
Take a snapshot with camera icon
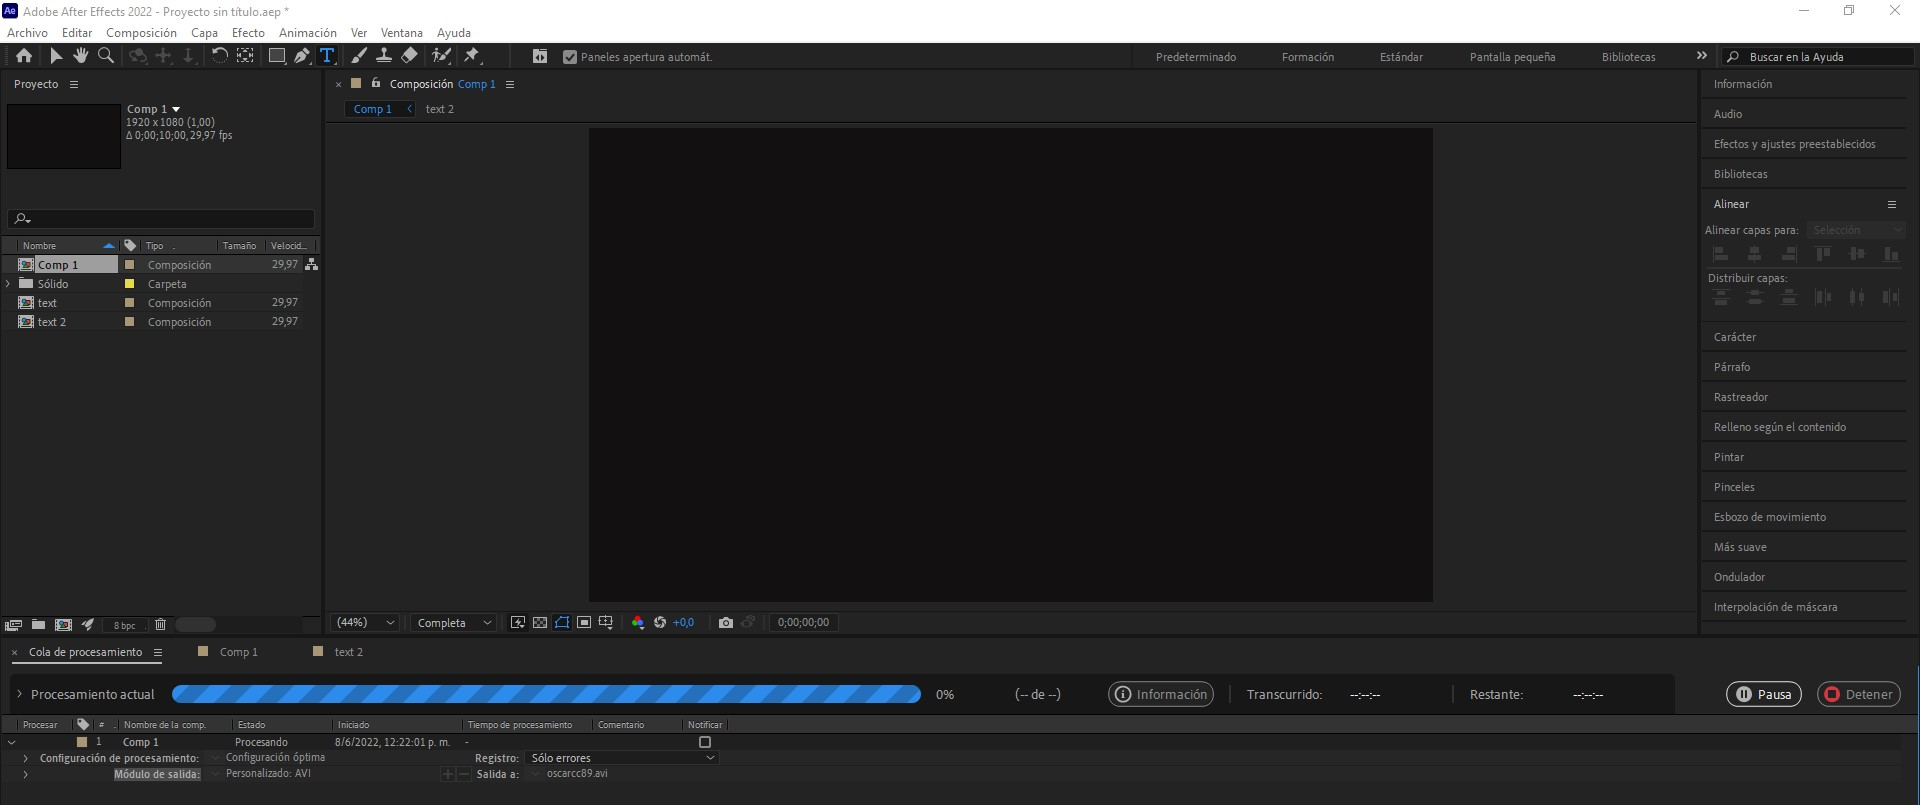coord(726,622)
